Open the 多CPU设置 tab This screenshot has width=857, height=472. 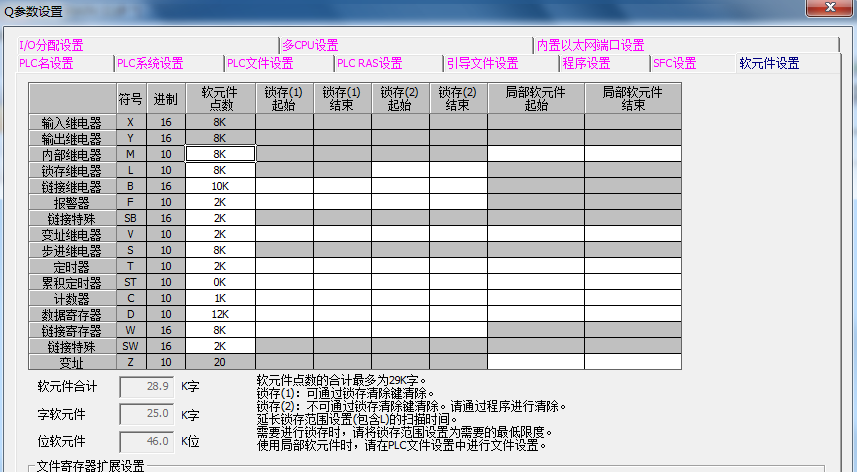310,45
